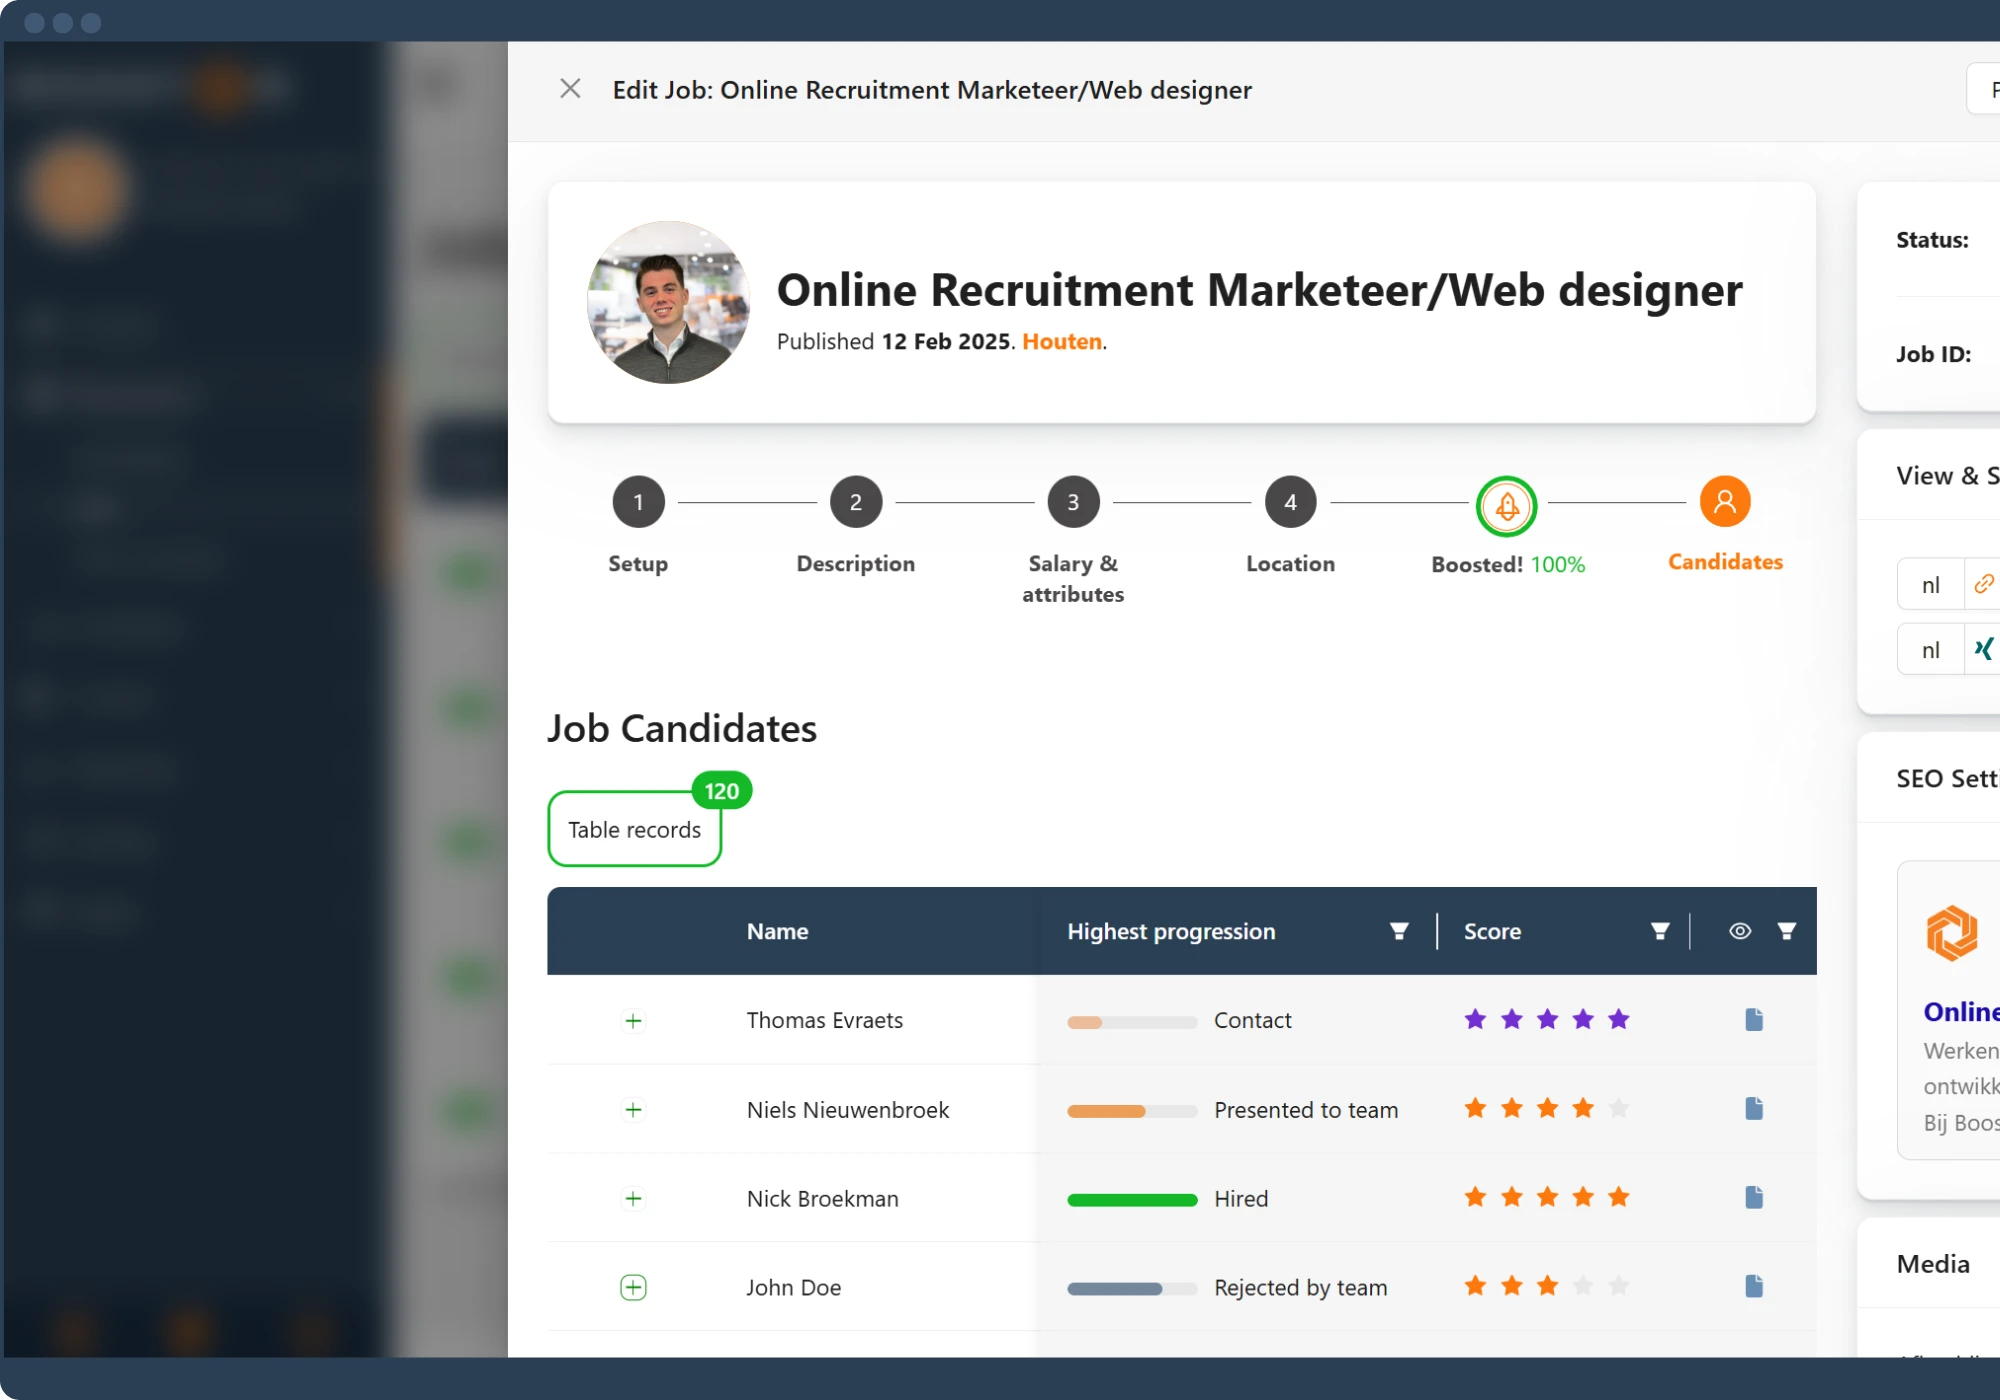Screen dimensions: 2000x1400
Task: Go to the Setup step
Action: (637, 502)
